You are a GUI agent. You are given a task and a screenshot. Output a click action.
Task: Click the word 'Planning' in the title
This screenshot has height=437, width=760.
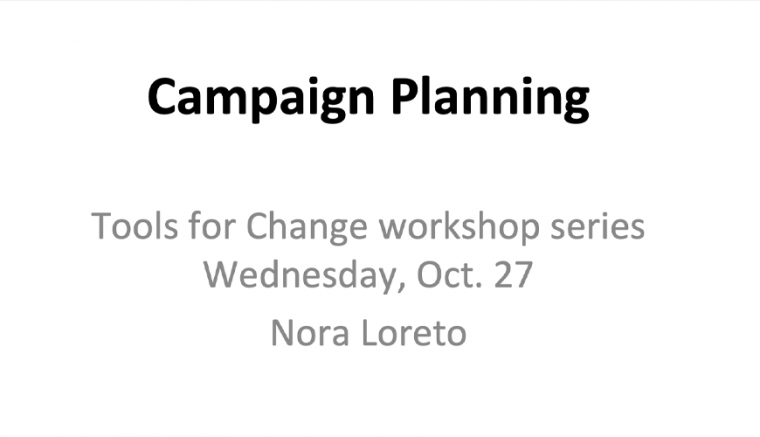[490, 98]
